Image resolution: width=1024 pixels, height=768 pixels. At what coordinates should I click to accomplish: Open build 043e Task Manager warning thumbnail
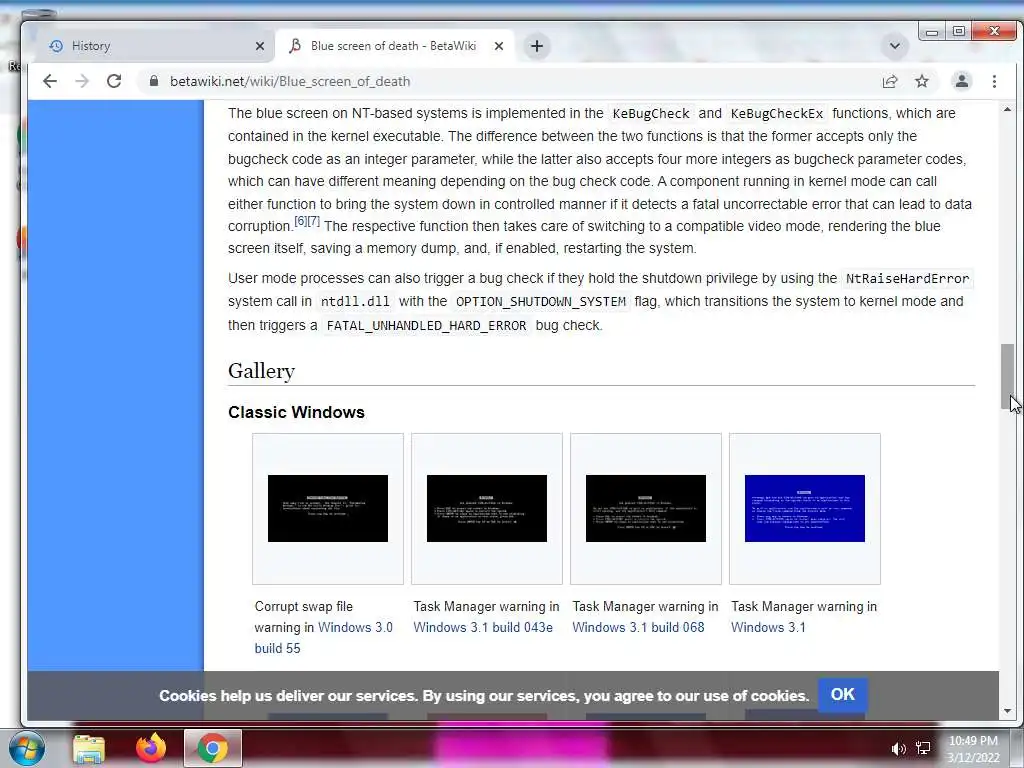pyautogui.click(x=487, y=508)
